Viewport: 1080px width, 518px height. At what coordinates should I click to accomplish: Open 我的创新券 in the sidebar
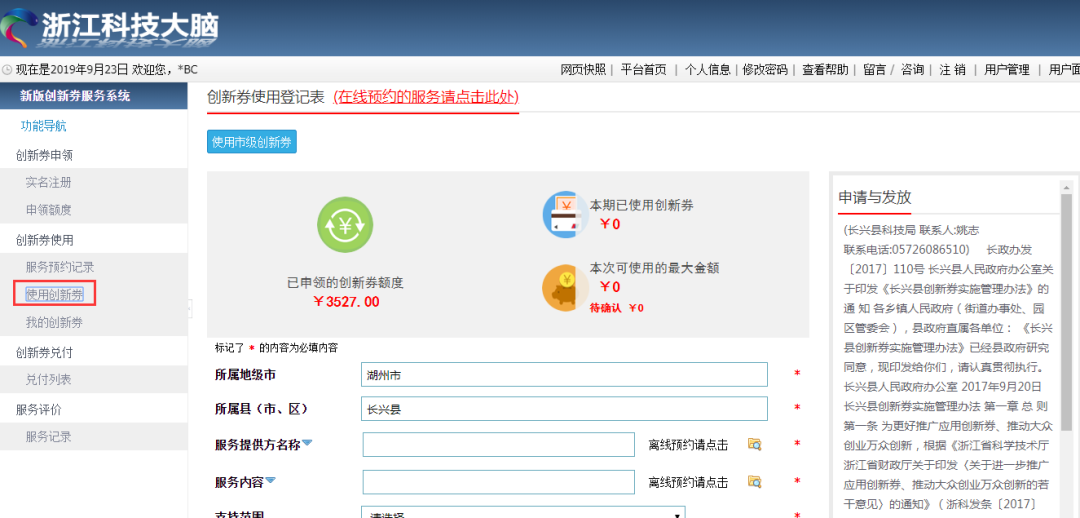[54, 322]
